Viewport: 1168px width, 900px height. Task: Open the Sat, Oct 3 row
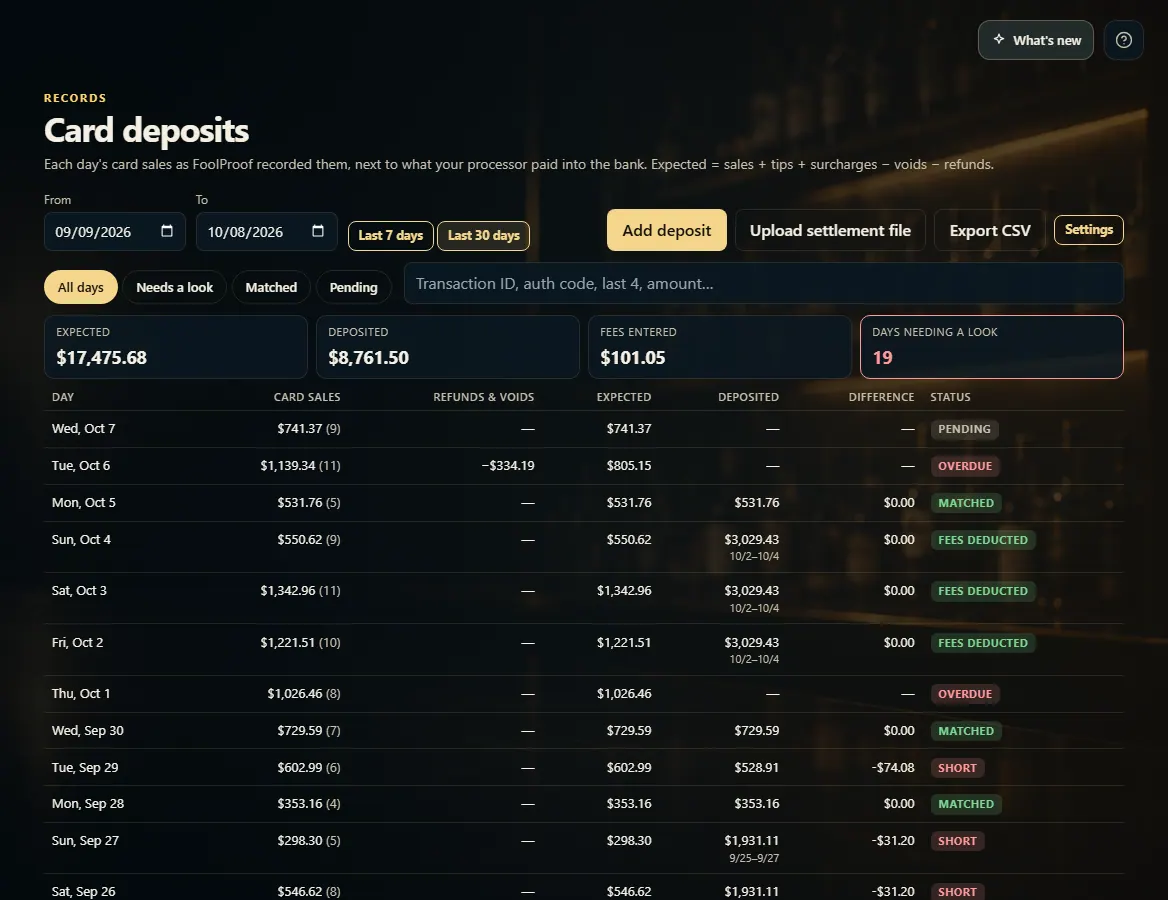583,598
